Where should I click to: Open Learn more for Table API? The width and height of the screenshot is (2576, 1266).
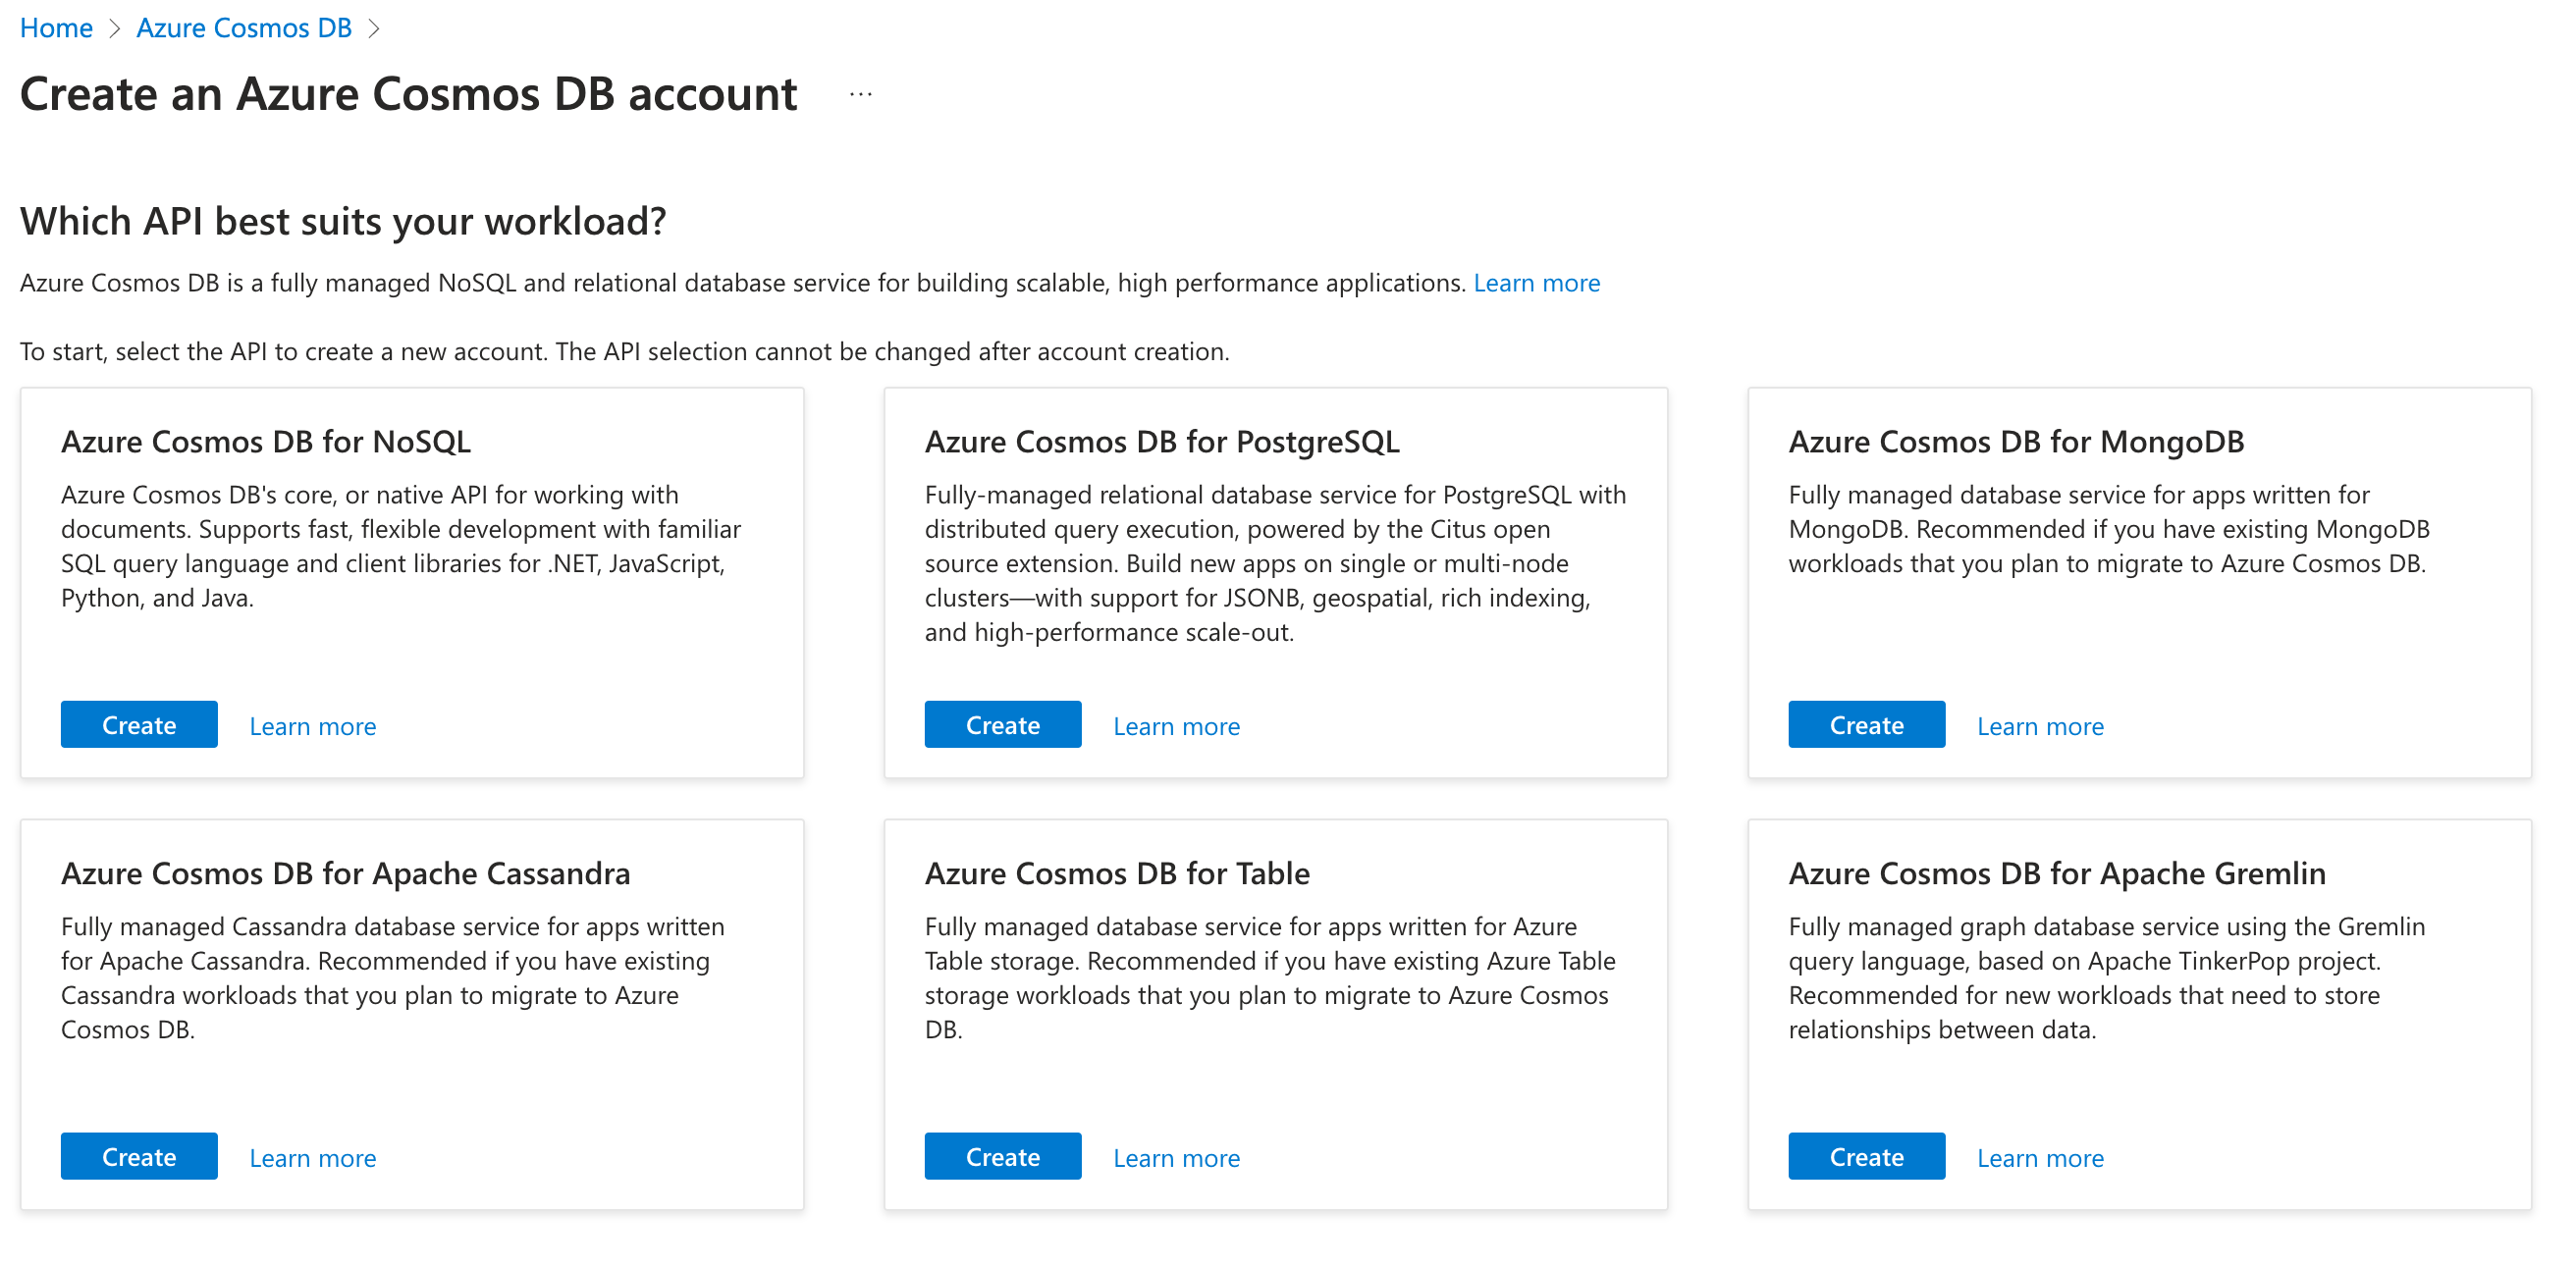click(x=1176, y=1158)
